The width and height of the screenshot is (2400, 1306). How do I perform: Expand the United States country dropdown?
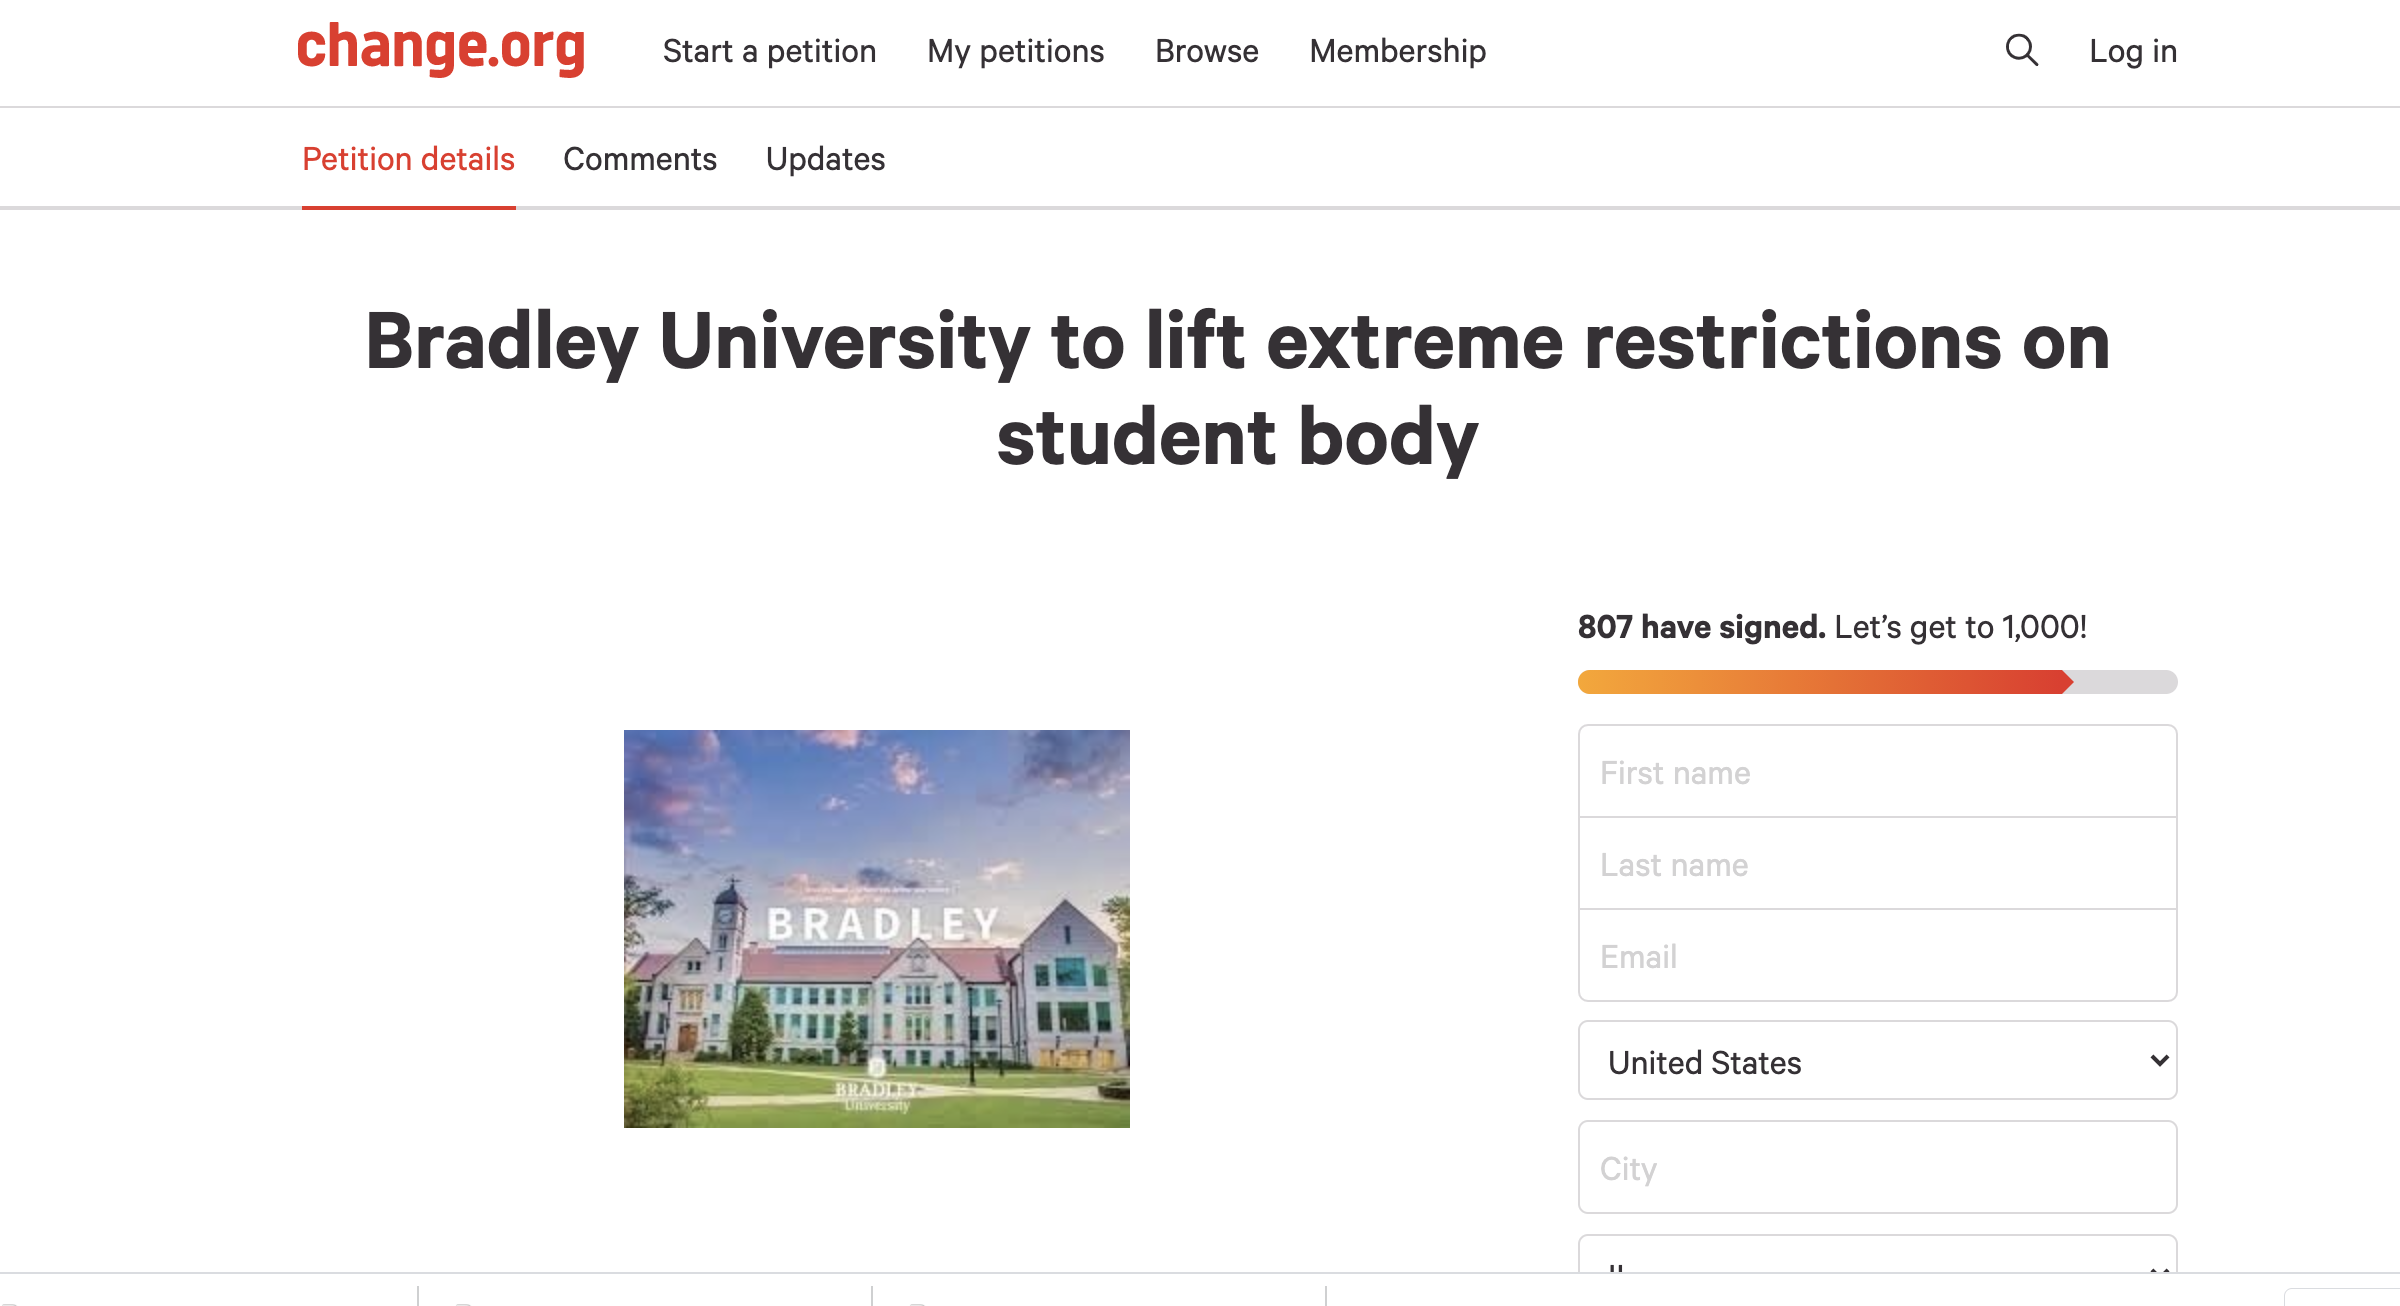click(x=1877, y=1061)
